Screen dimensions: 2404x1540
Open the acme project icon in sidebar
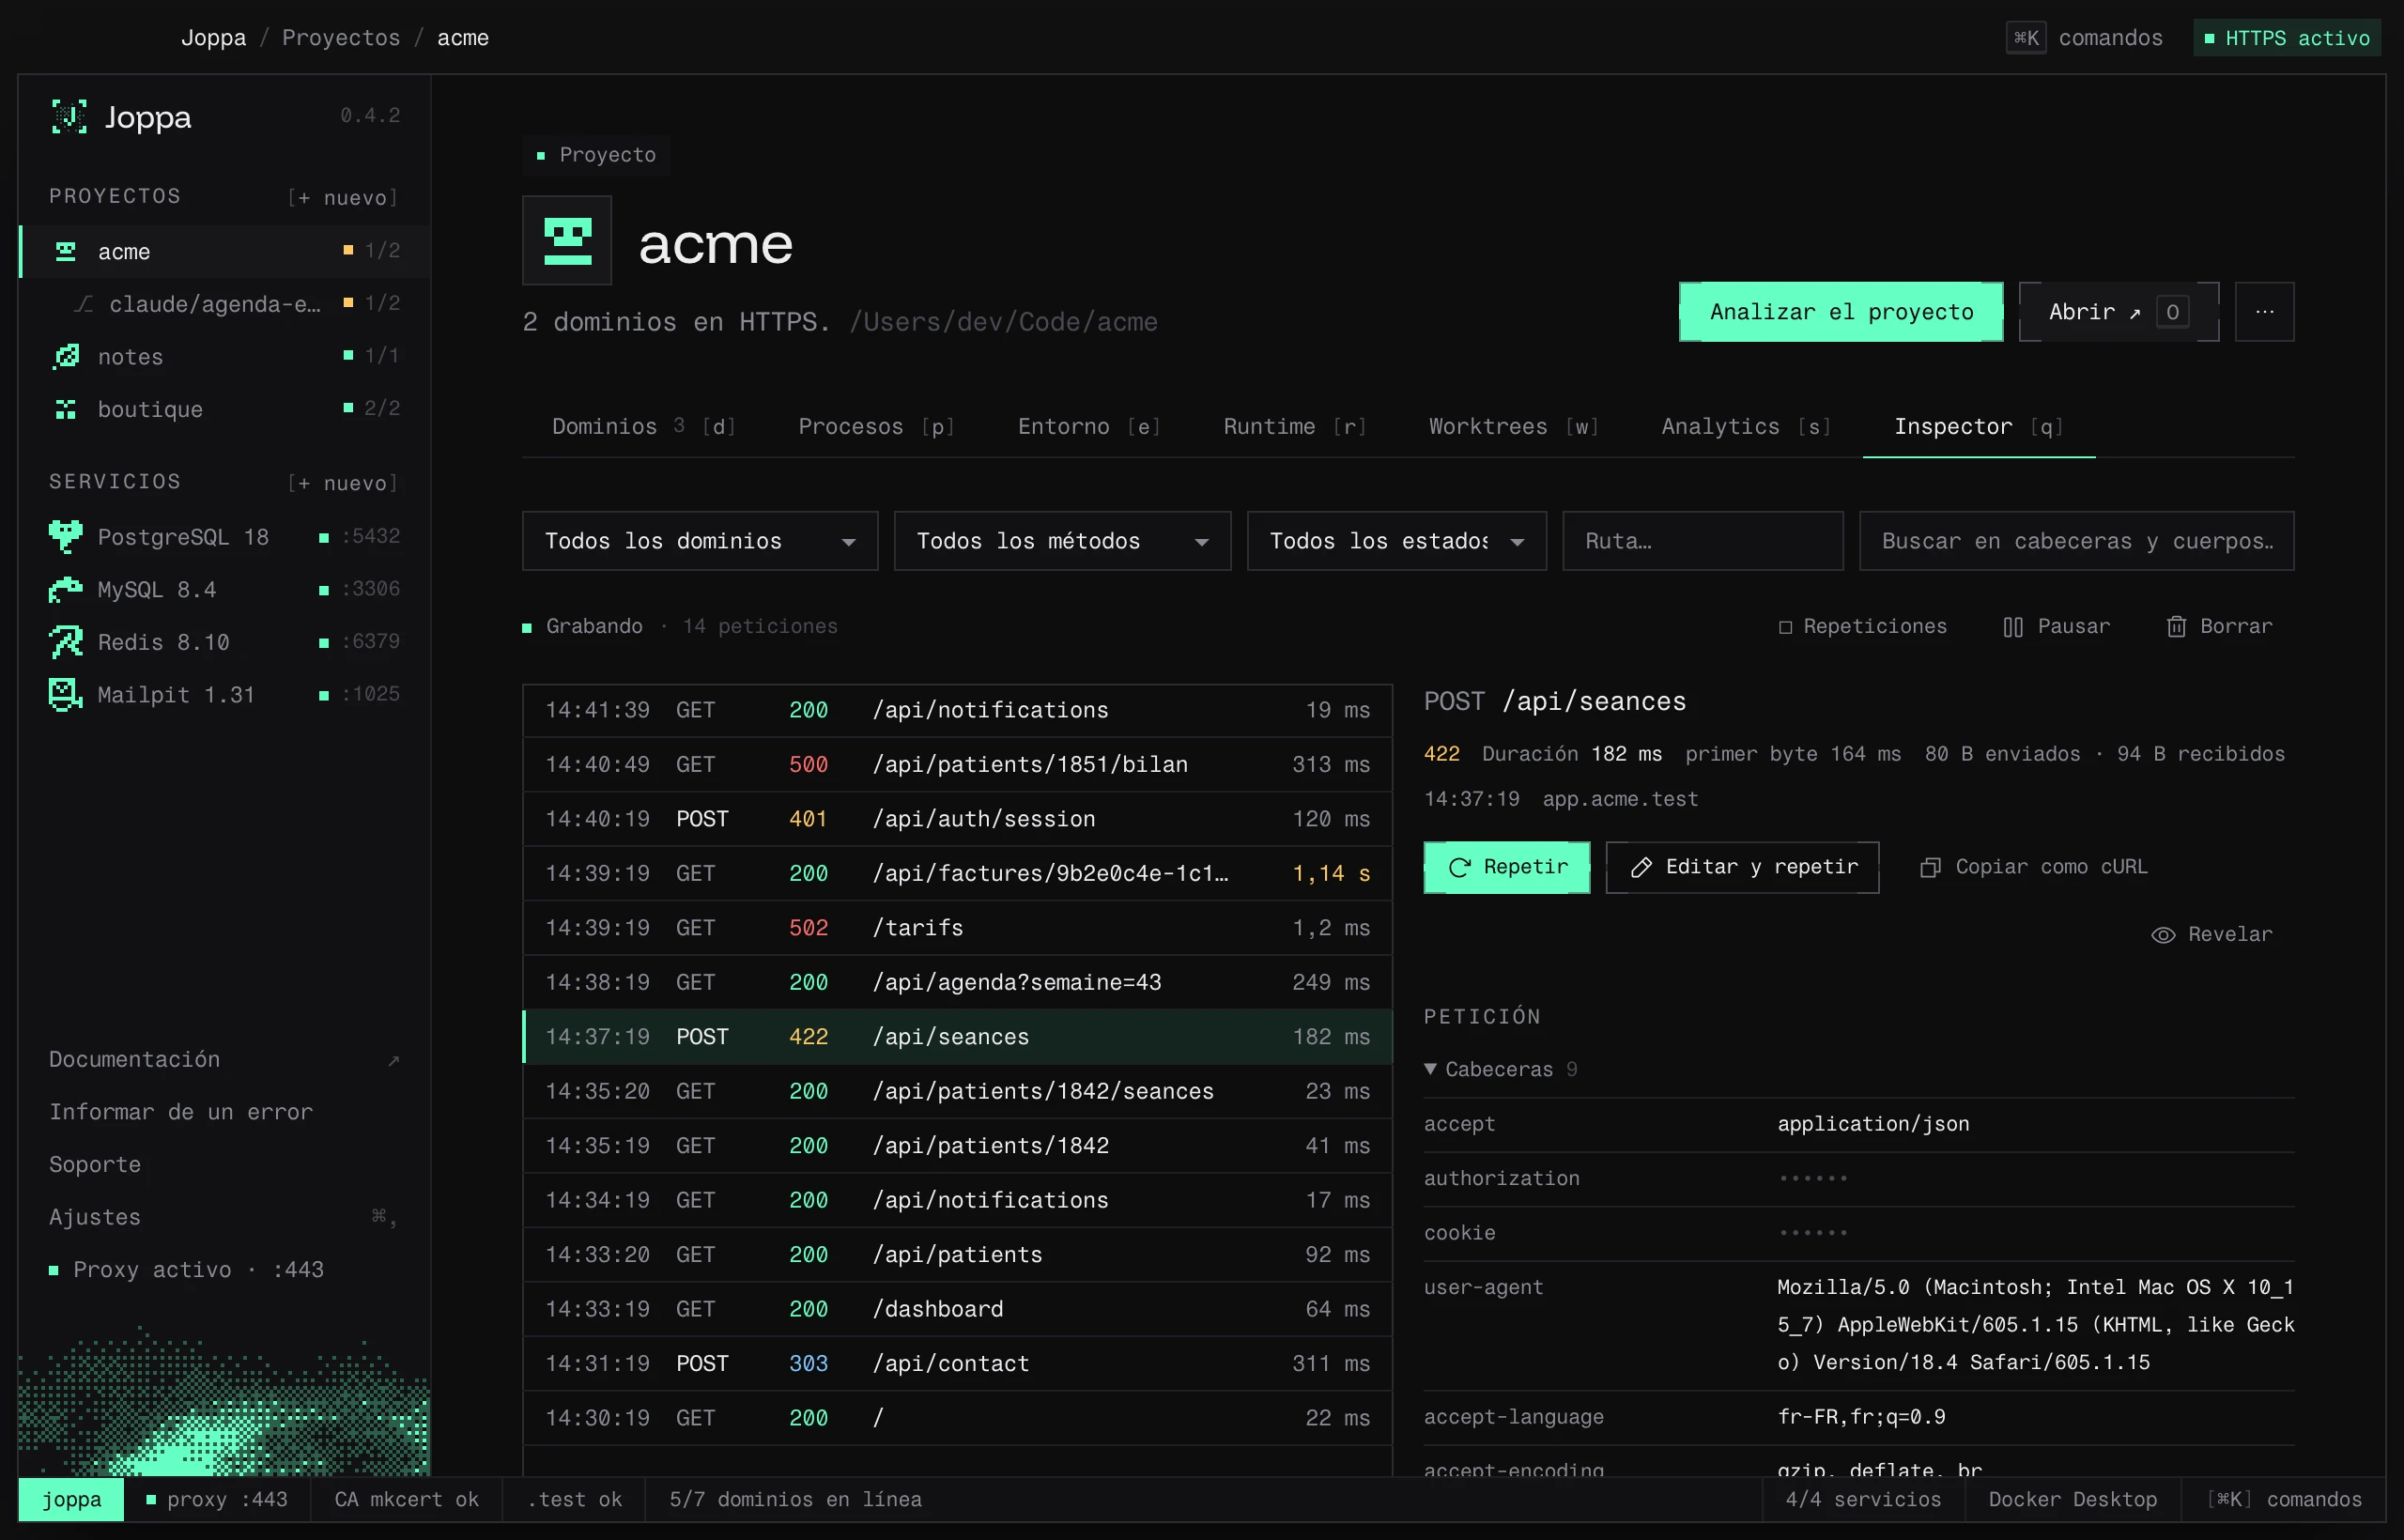click(66, 251)
